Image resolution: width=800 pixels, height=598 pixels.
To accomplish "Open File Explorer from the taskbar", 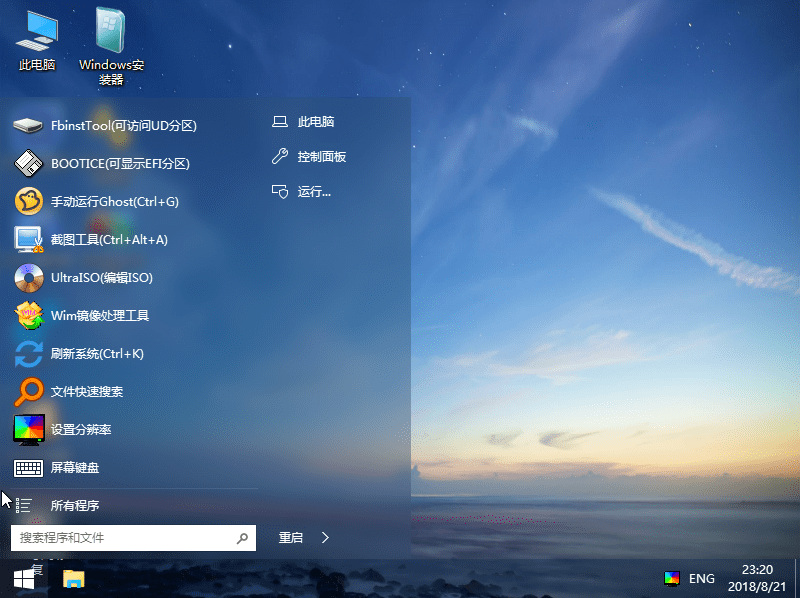I will click(68, 577).
